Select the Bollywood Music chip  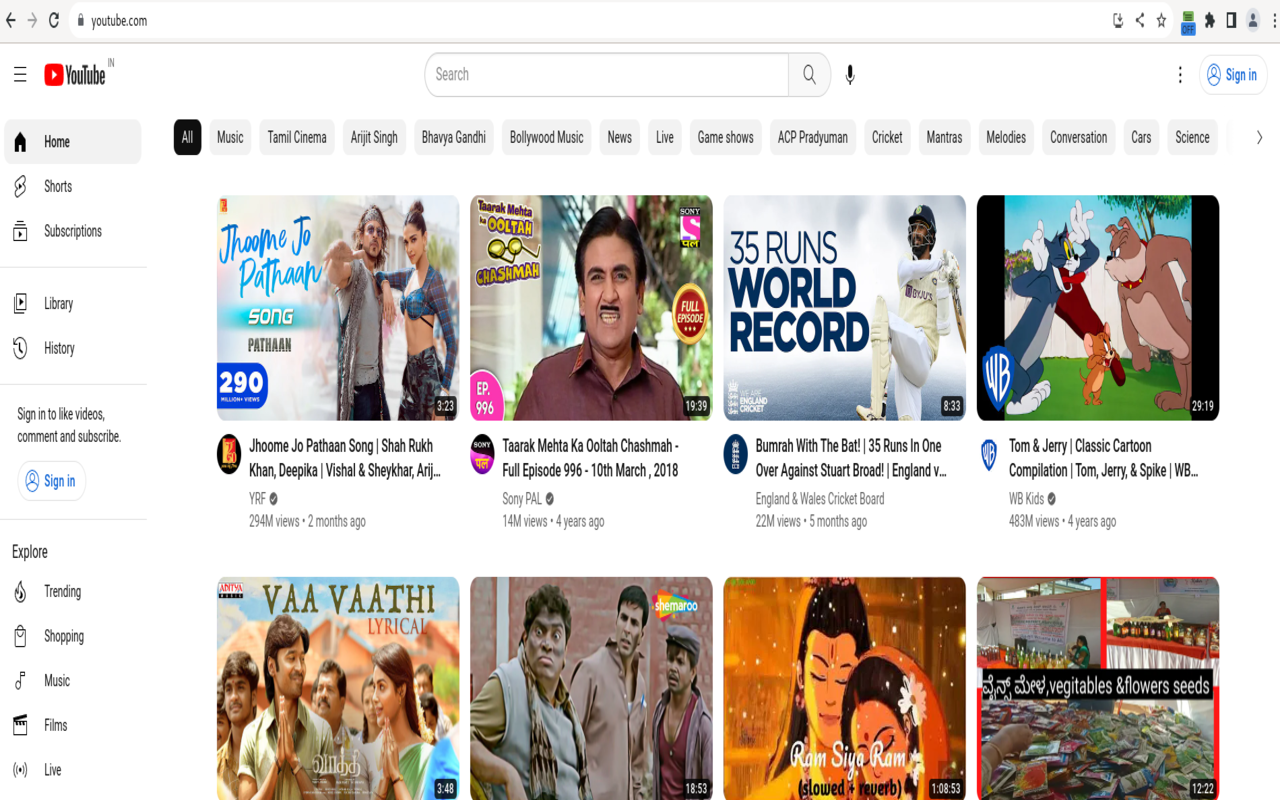click(x=546, y=138)
